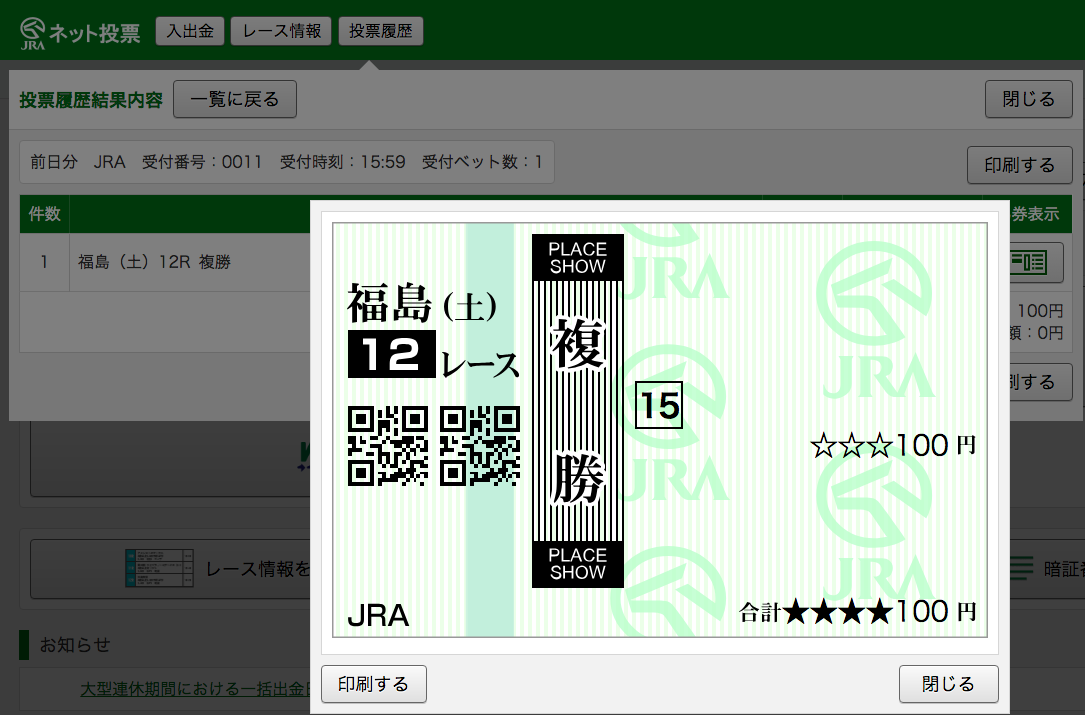1085x715 pixels.
Task: Click the 受付ベット数：1 text
Action: (482, 162)
